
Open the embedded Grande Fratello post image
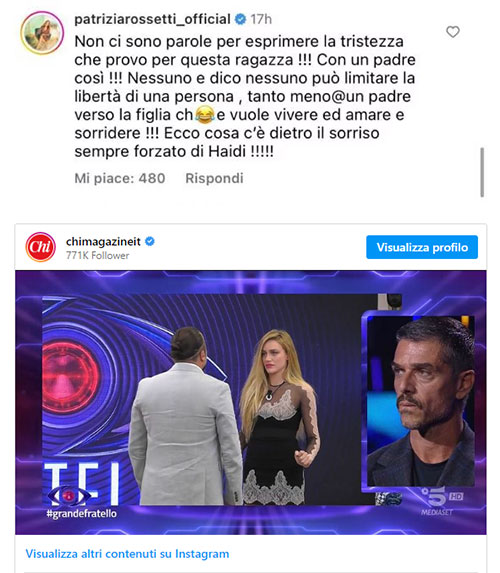click(x=251, y=402)
